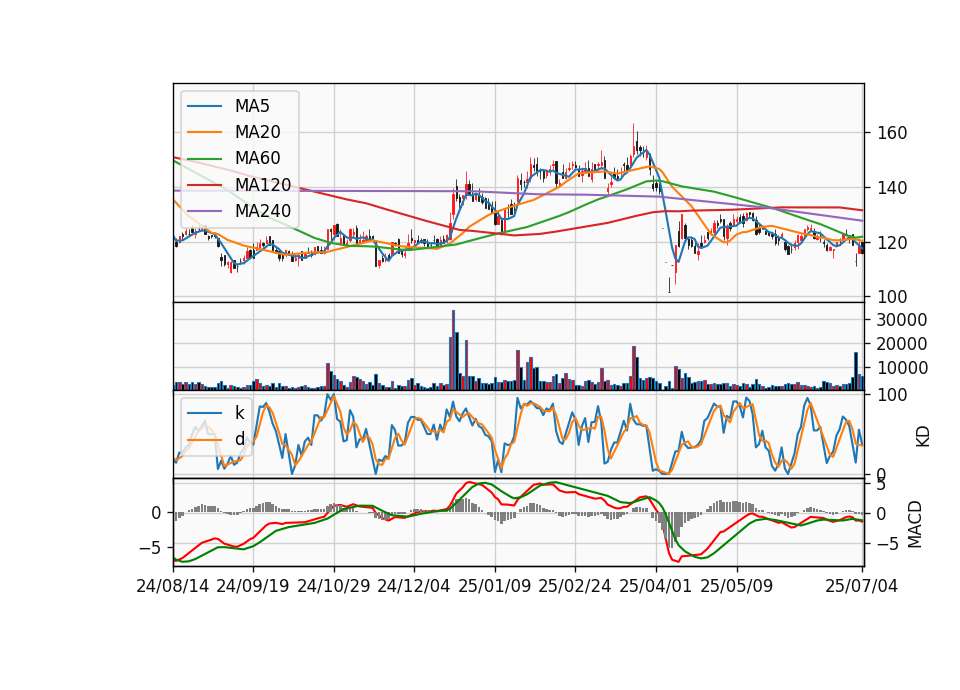Click the KD axis title

(x=922, y=436)
